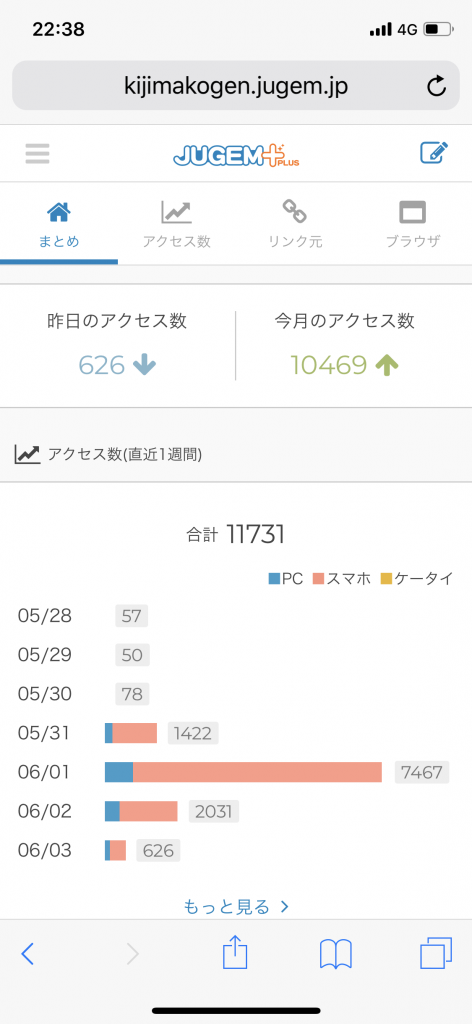Tap the blue PC legend swatch
This screenshot has width=472, height=1024.
pos(274,578)
